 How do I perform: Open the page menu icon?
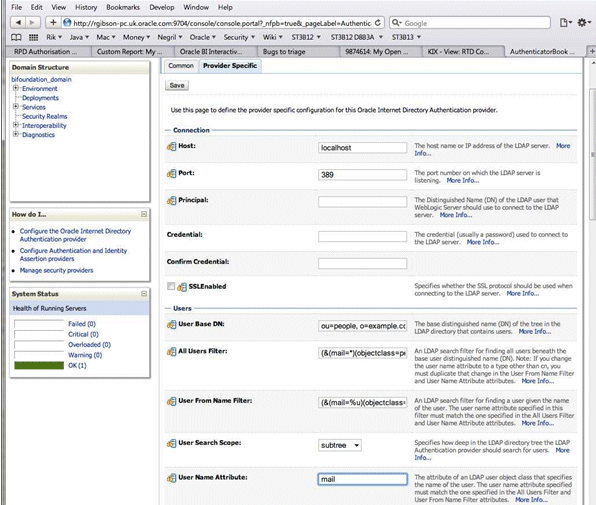[x=565, y=23]
